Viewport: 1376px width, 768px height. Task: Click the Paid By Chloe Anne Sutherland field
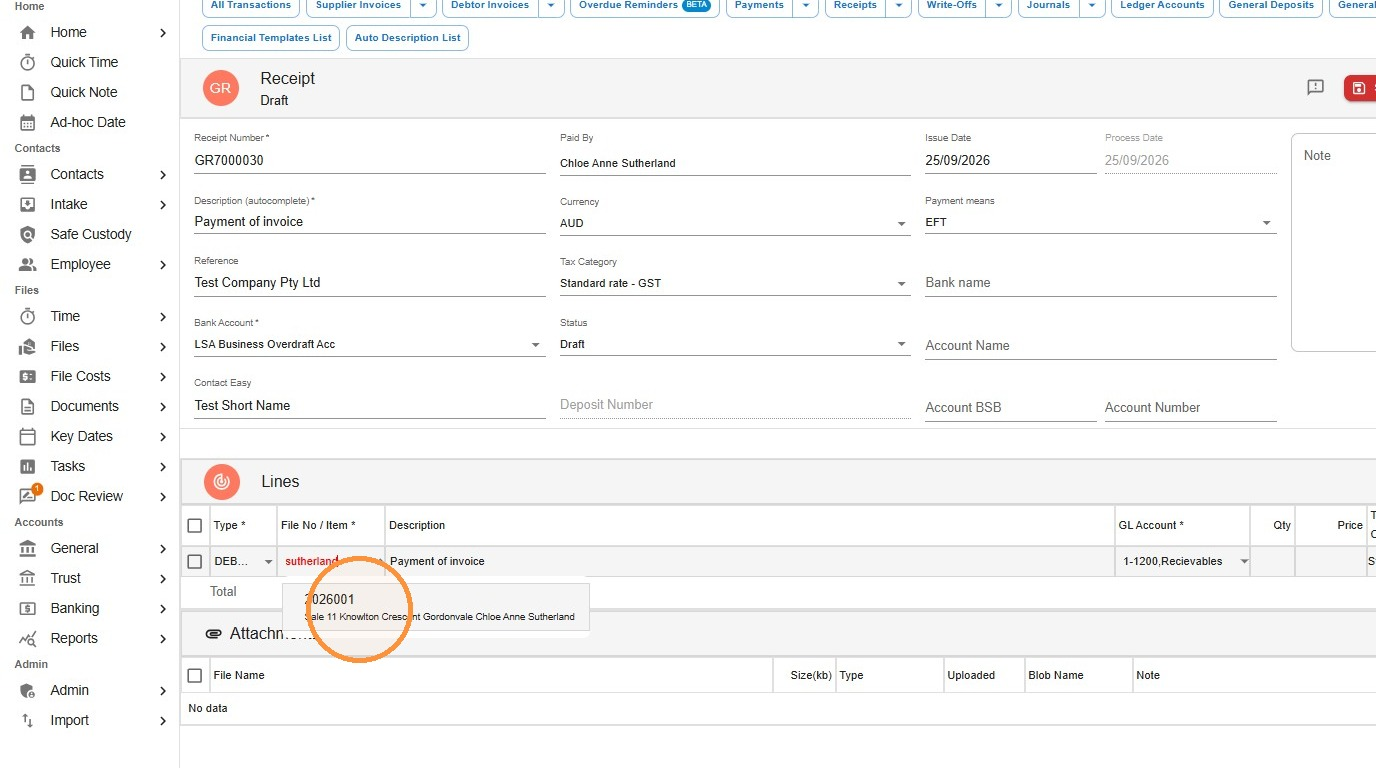pos(734,163)
